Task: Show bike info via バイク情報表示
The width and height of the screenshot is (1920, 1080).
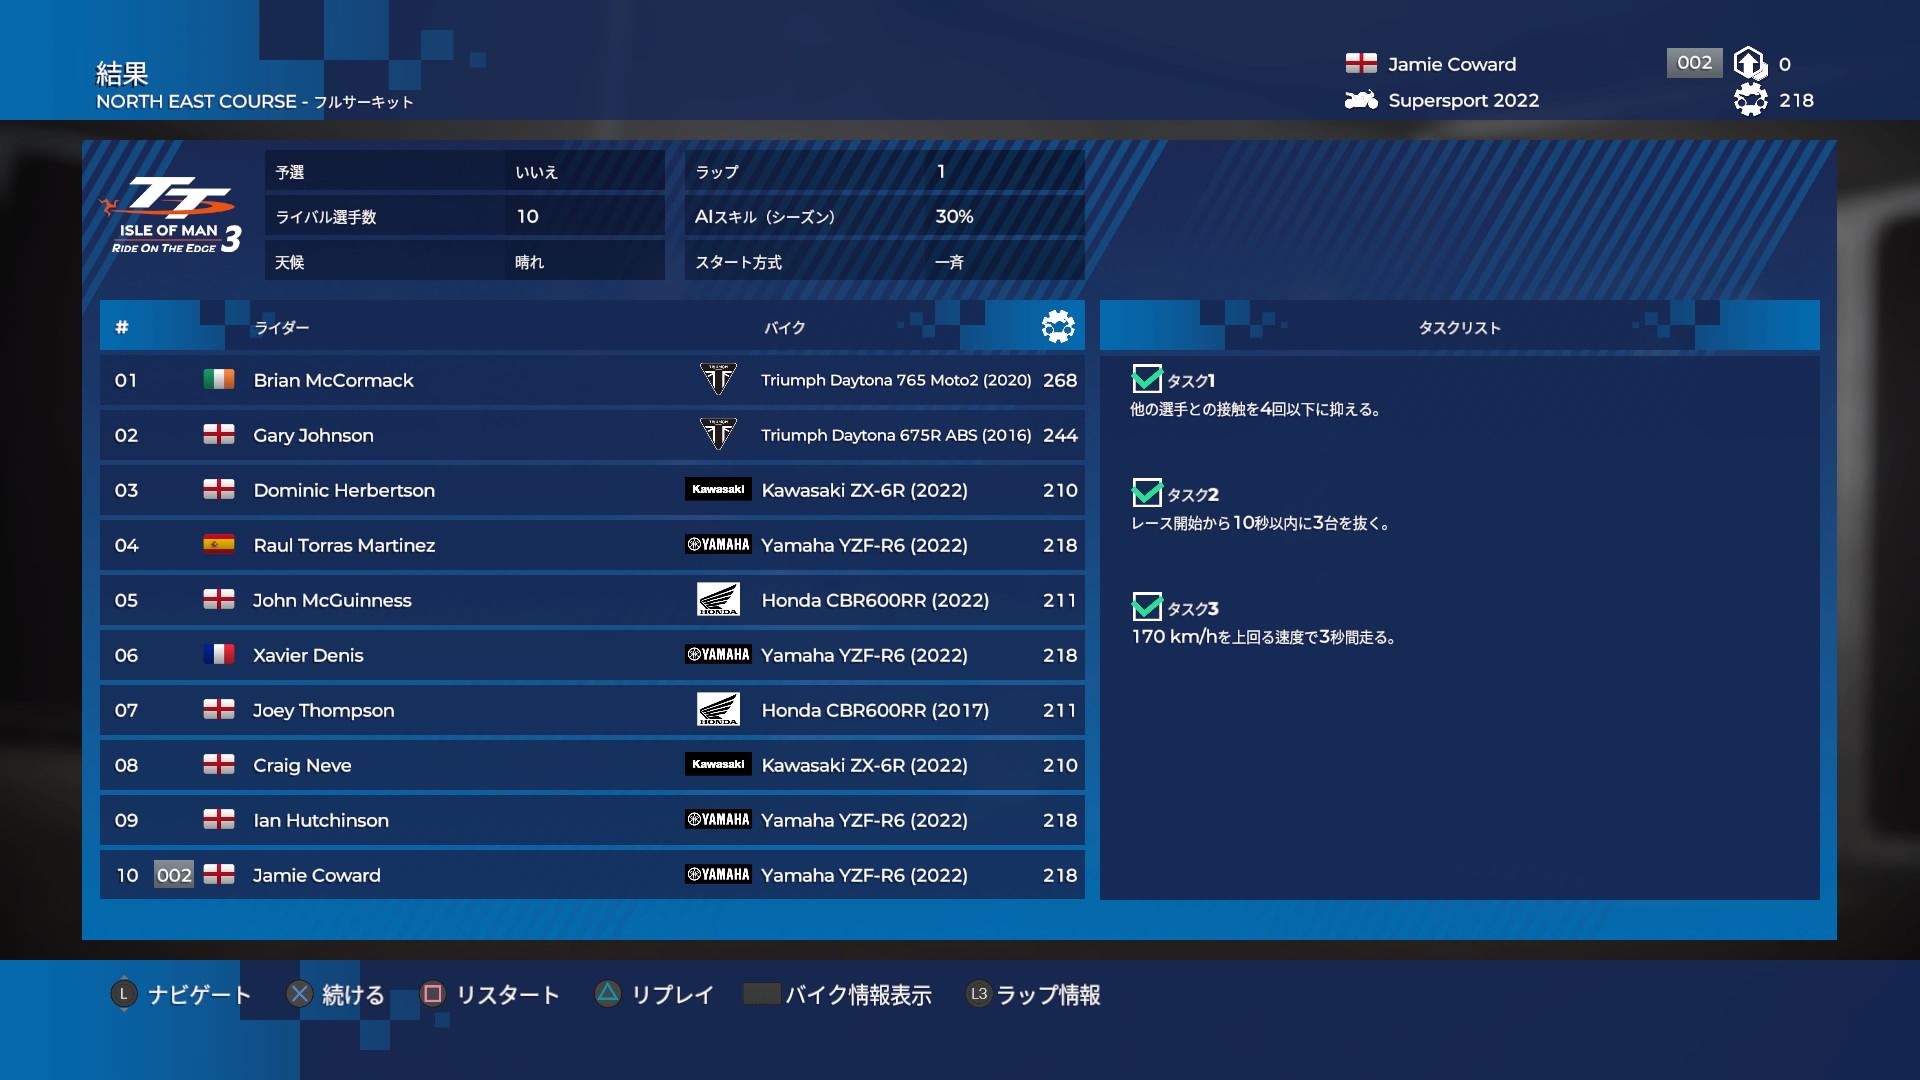Action: (x=838, y=994)
